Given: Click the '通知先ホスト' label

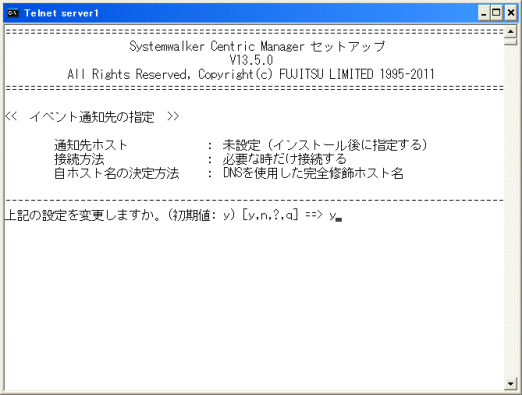Looking at the screenshot, I should pyautogui.click(x=91, y=145).
